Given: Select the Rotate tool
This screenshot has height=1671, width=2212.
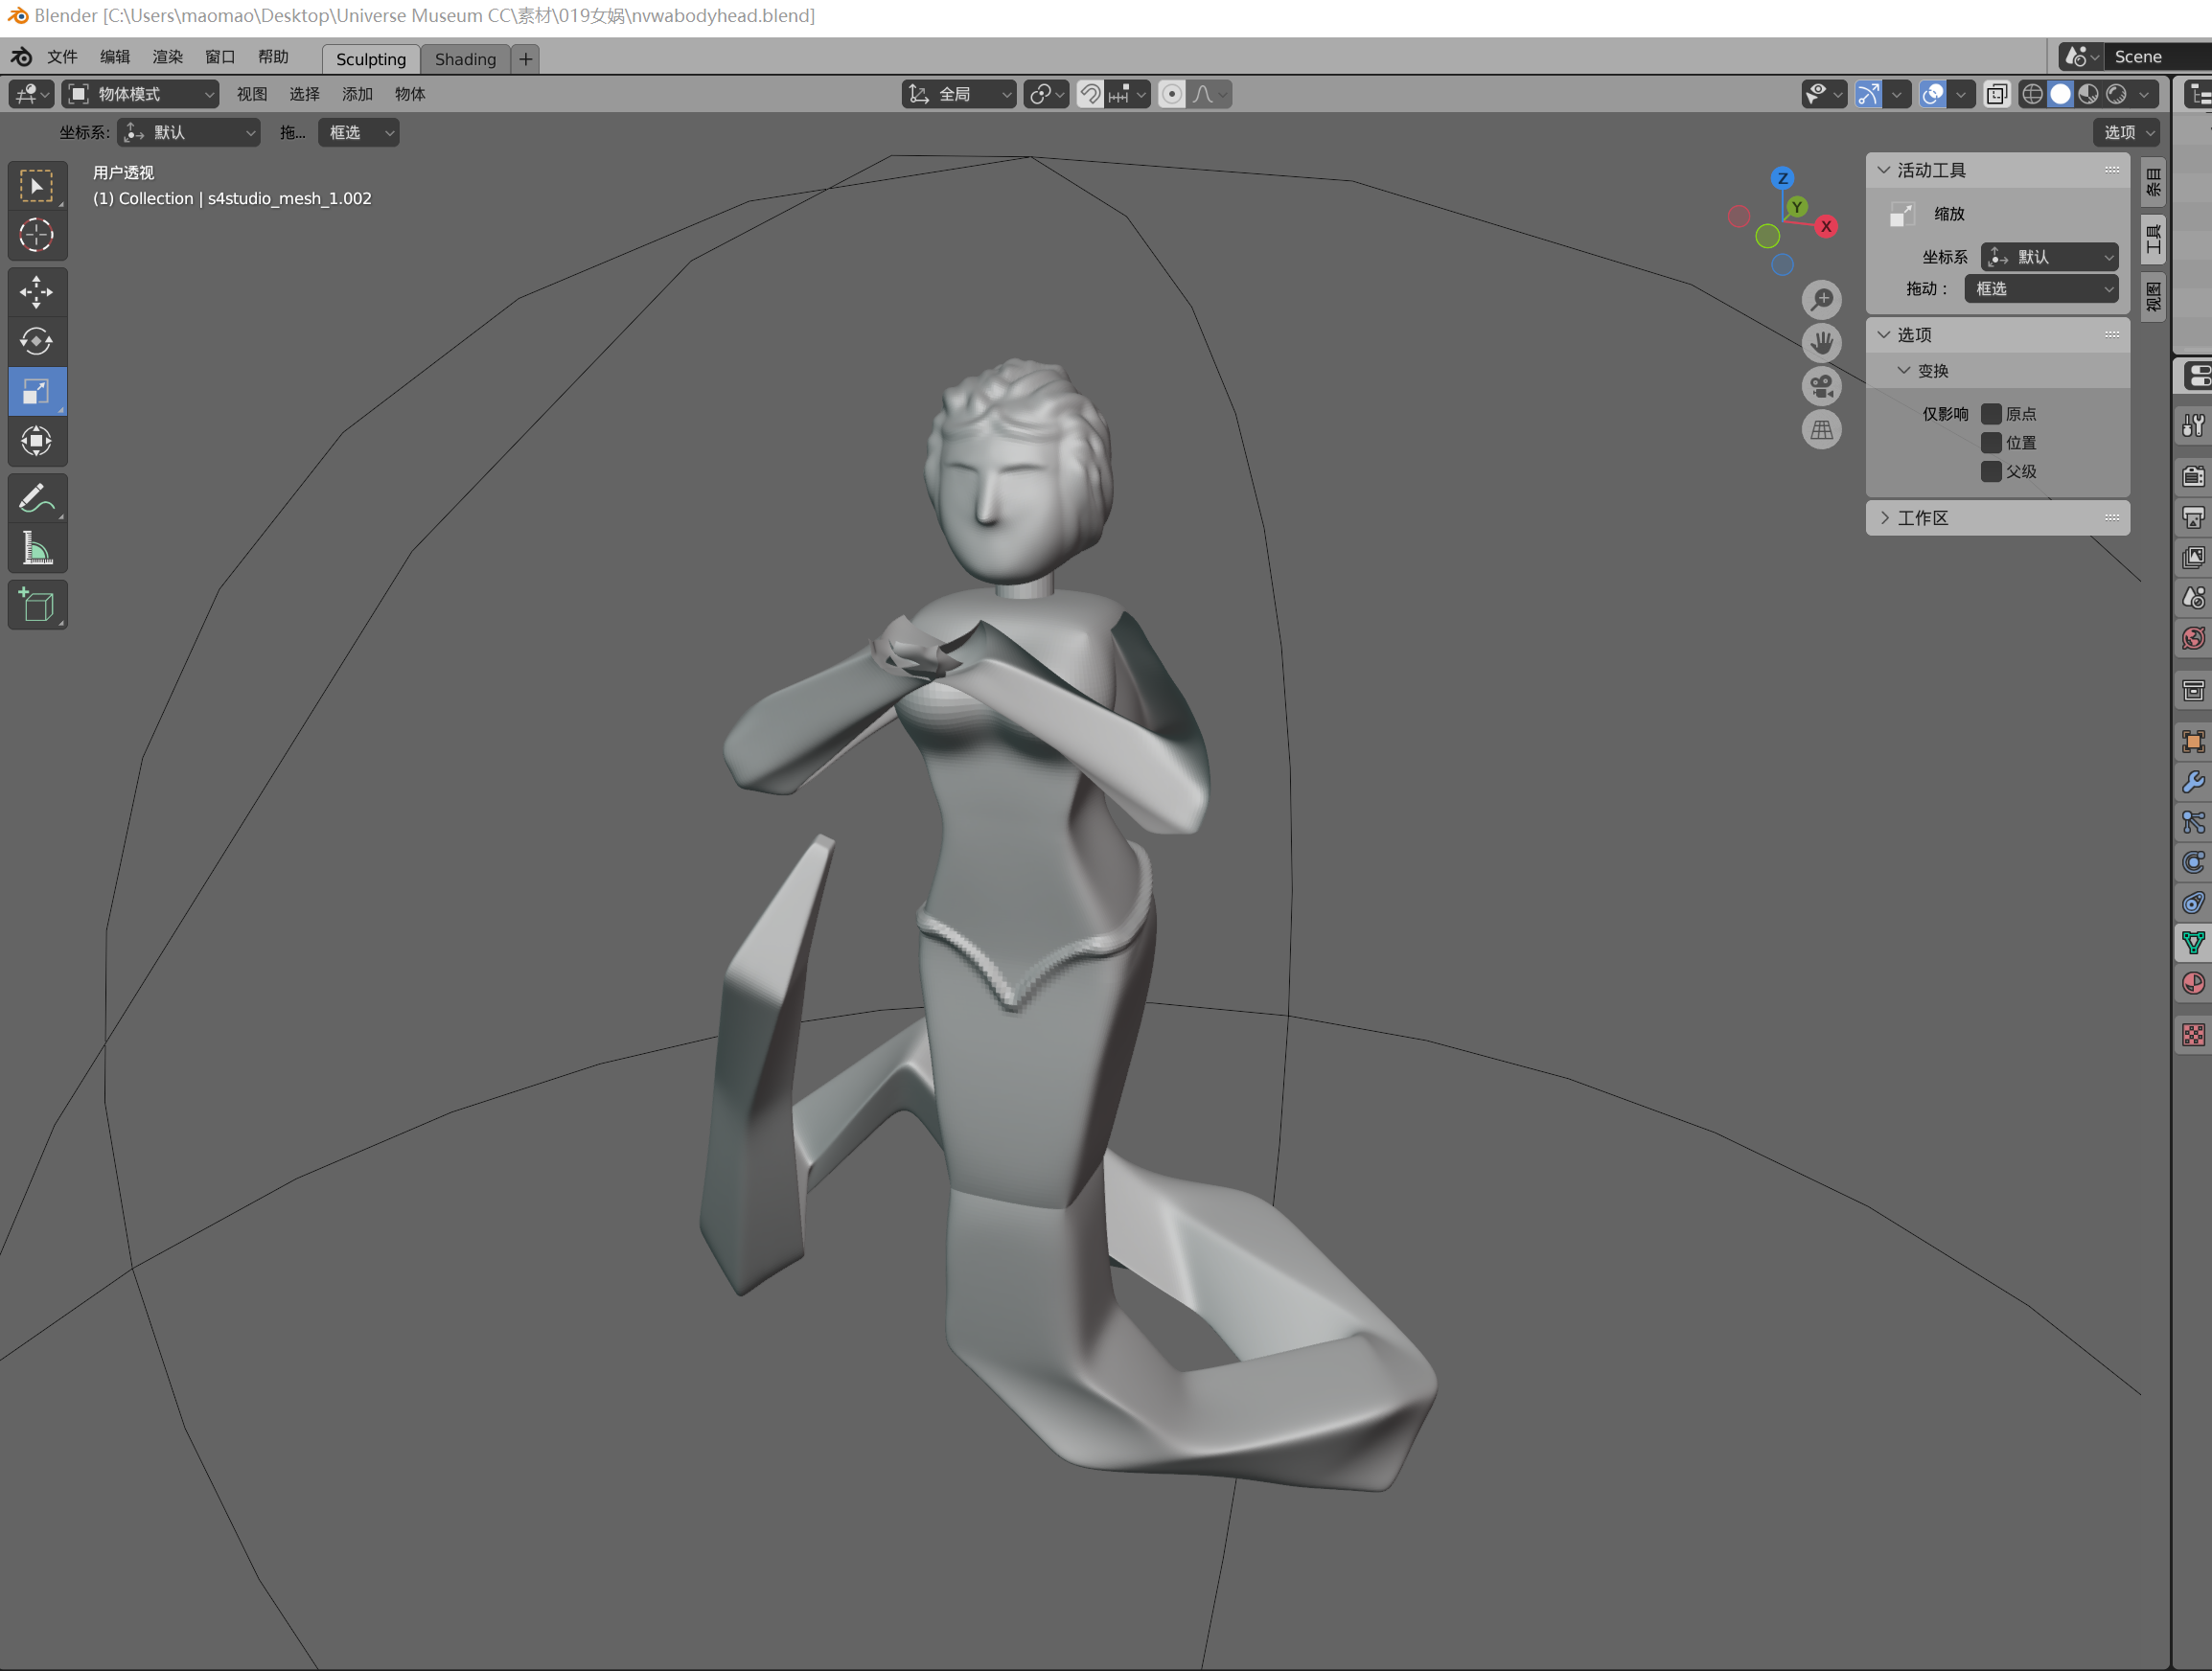Looking at the screenshot, I should point(37,342).
